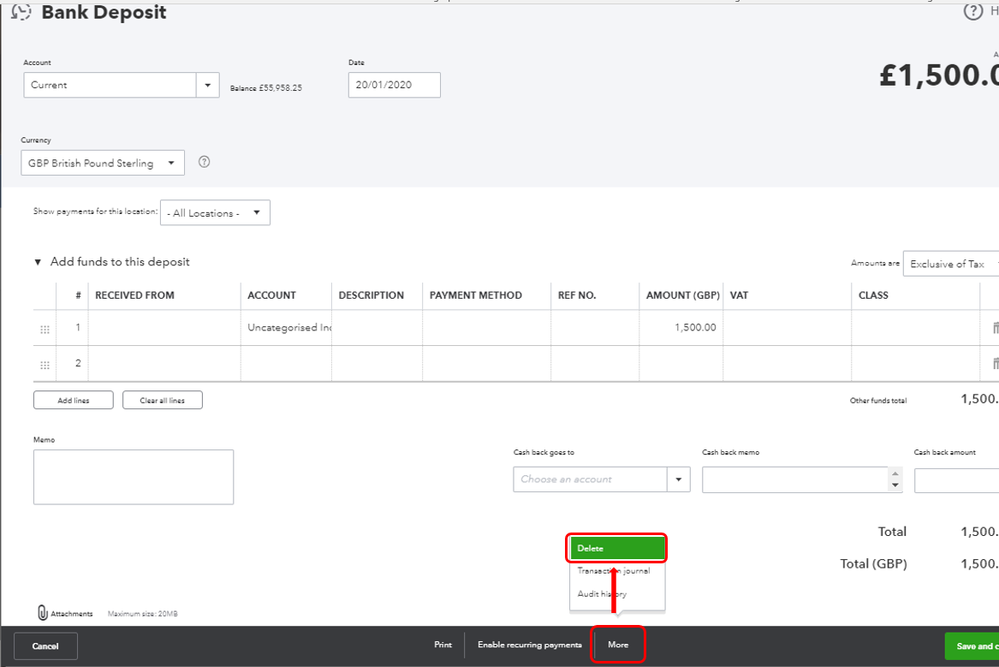This screenshot has width=999, height=667.
Task: Click the Payment Method cell in row 1
Action: click(x=487, y=327)
